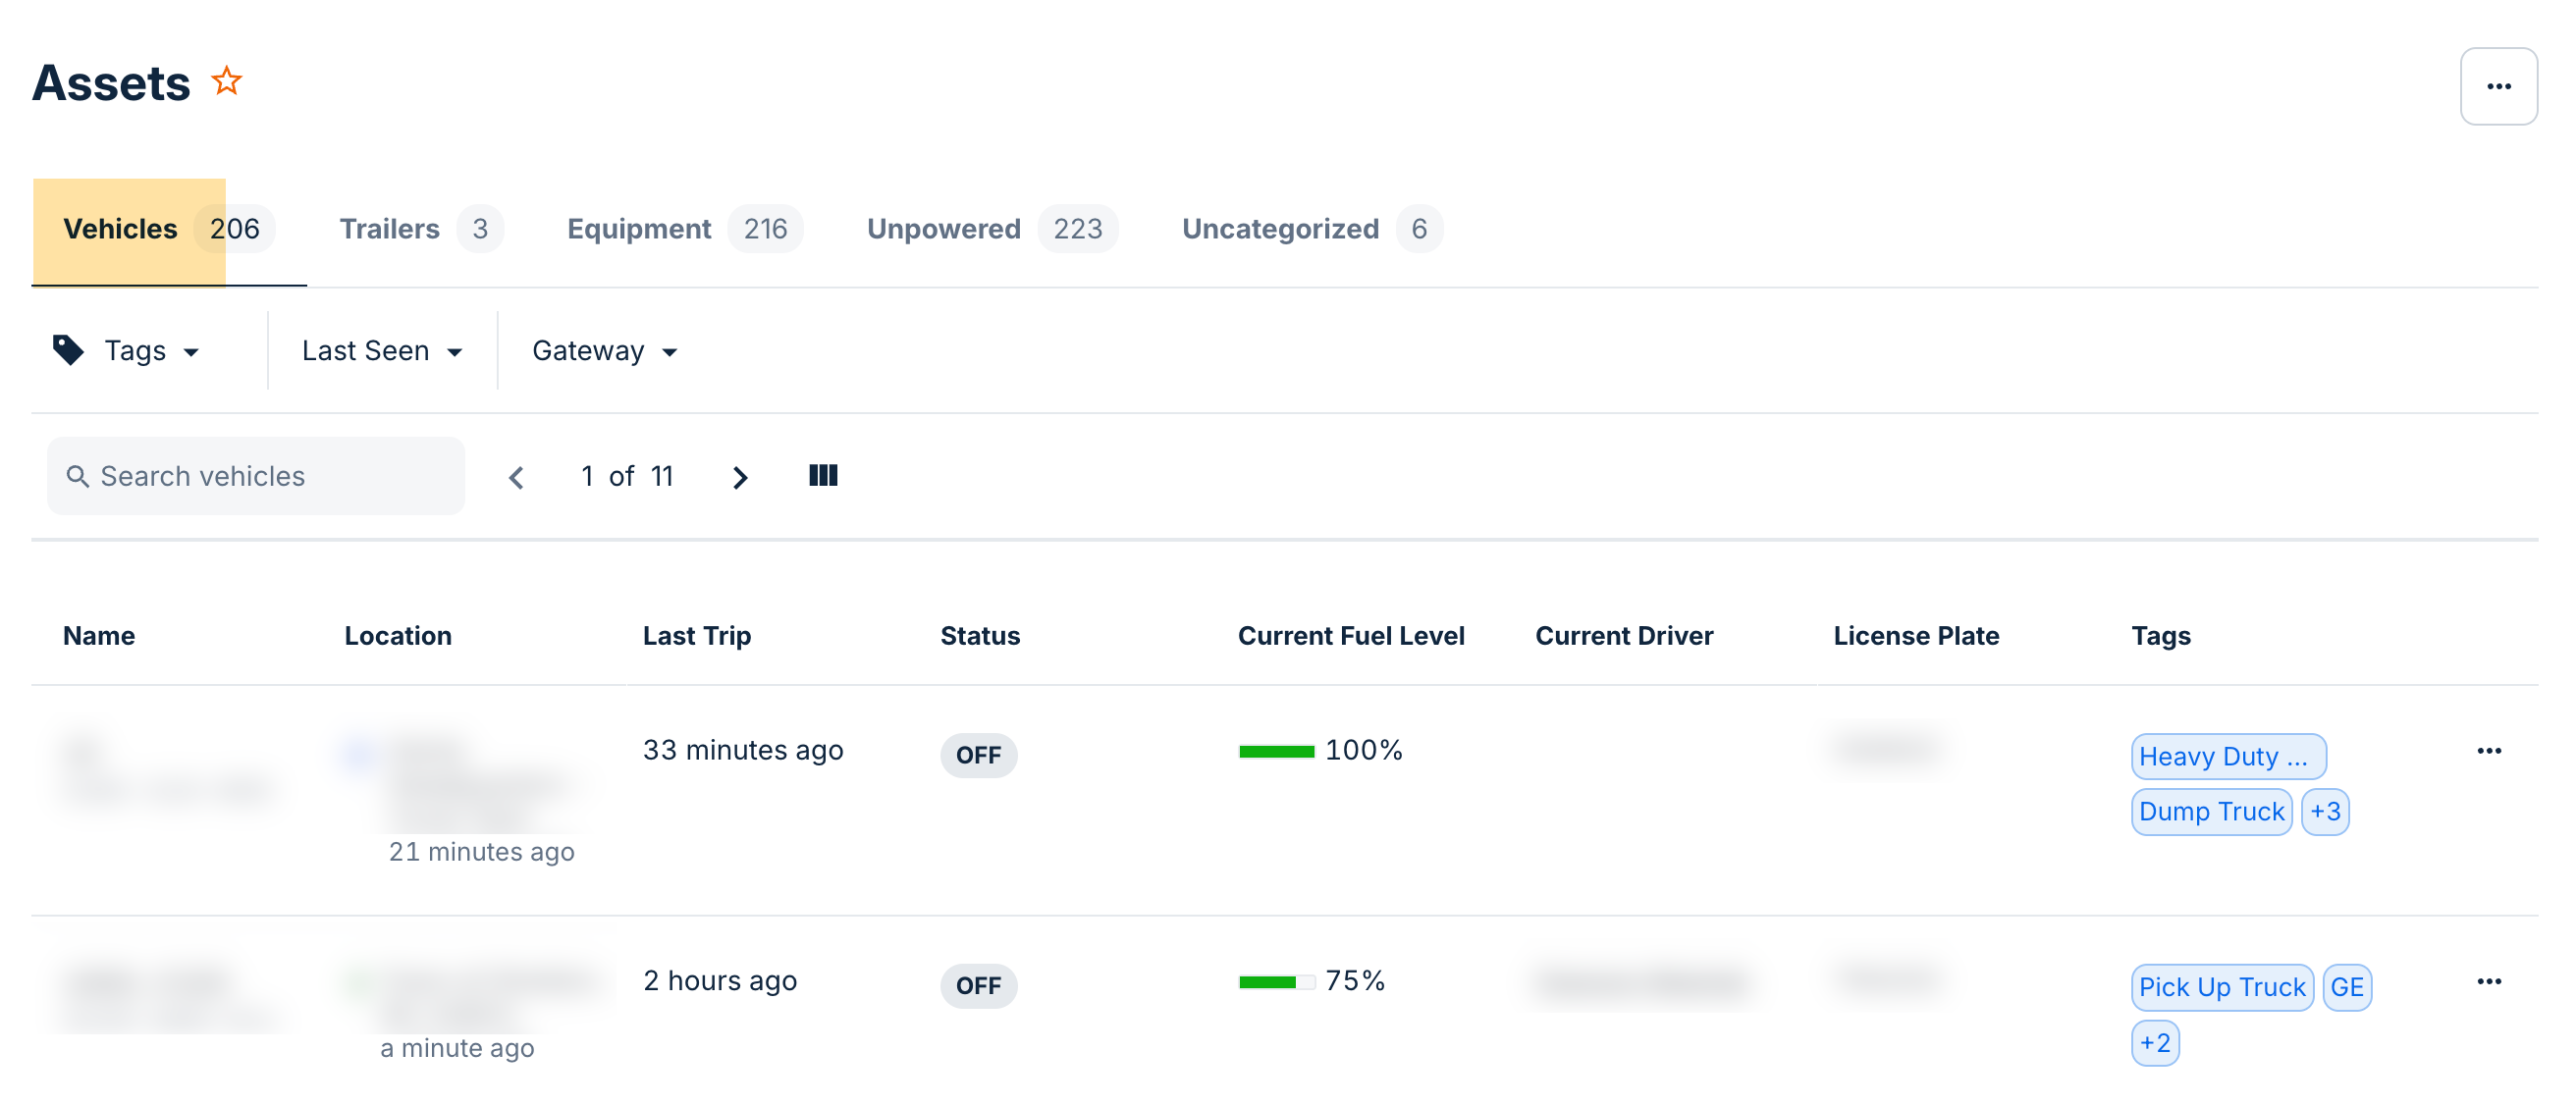Open the page options ellipsis menu
Screen dimensions: 2576x1105
tap(2497, 86)
